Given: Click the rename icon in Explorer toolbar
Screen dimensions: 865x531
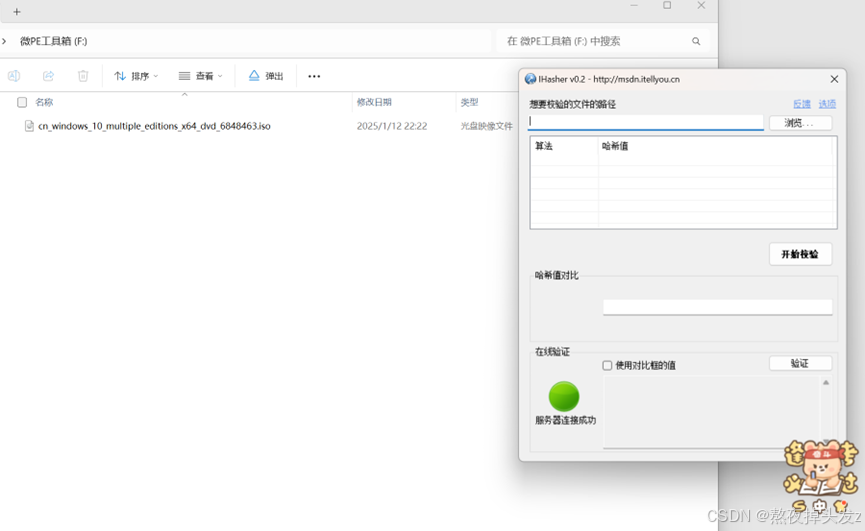Looking at the screenshot, I should [x=14, y=76].
